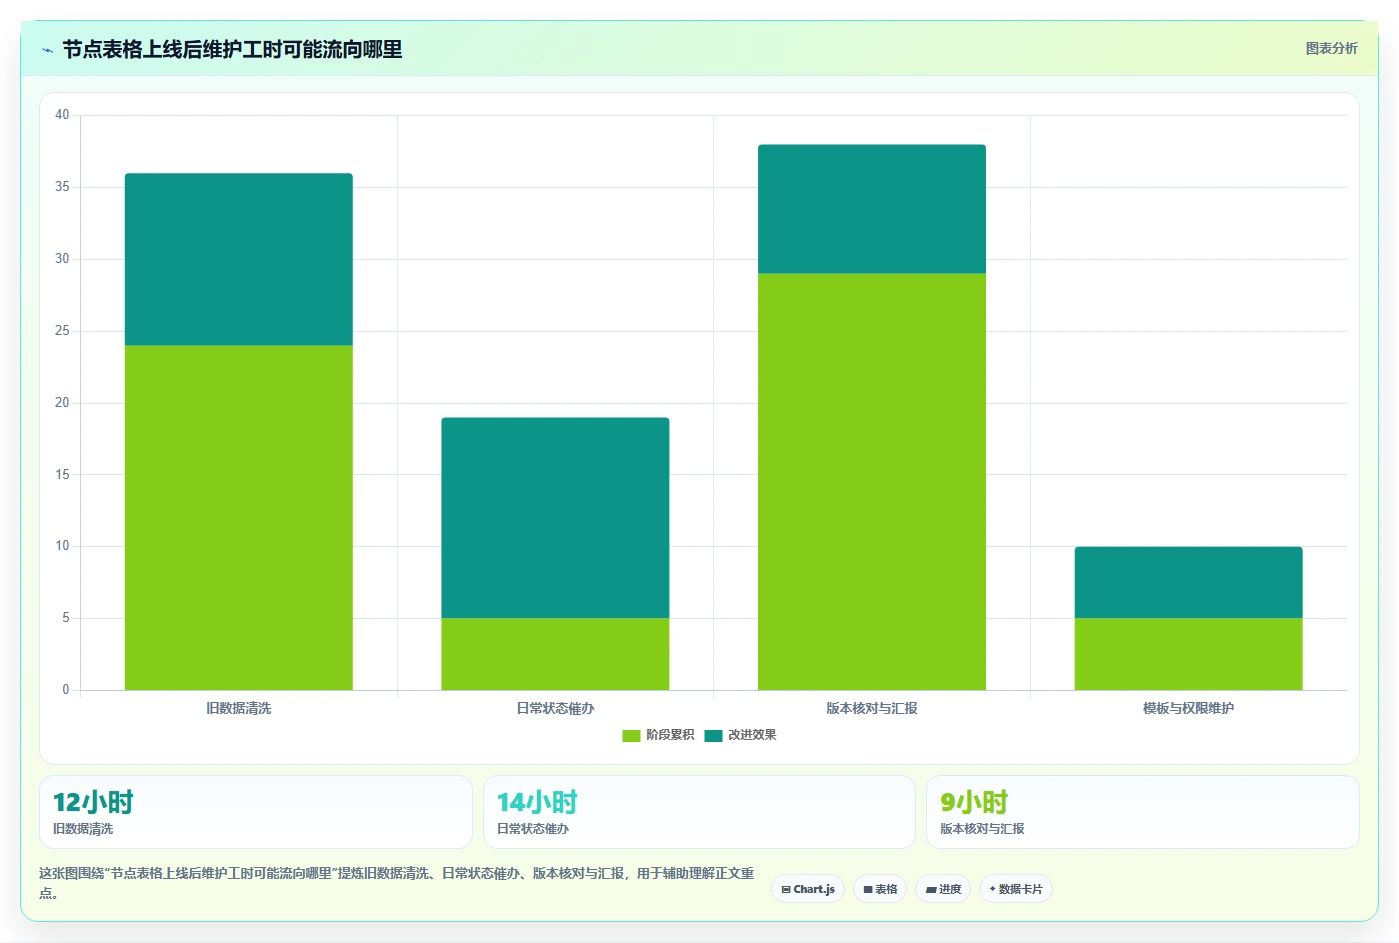
Task: Click the teal 改进效果 legend color box
Action: coord(713,736)
